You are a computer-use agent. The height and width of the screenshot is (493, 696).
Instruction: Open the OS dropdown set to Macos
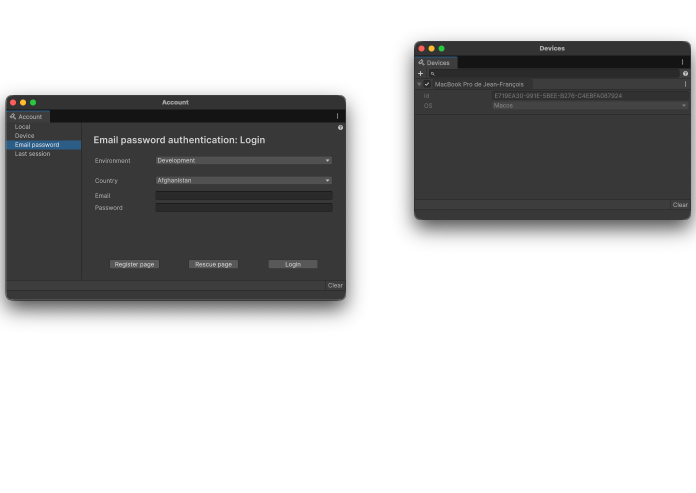point(590,106)
